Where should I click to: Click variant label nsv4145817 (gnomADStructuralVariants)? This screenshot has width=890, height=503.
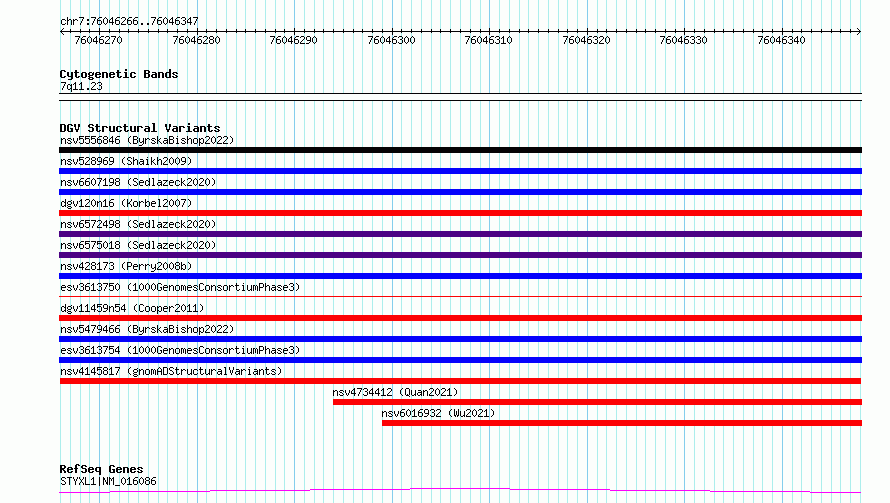[x=171, y=371]
